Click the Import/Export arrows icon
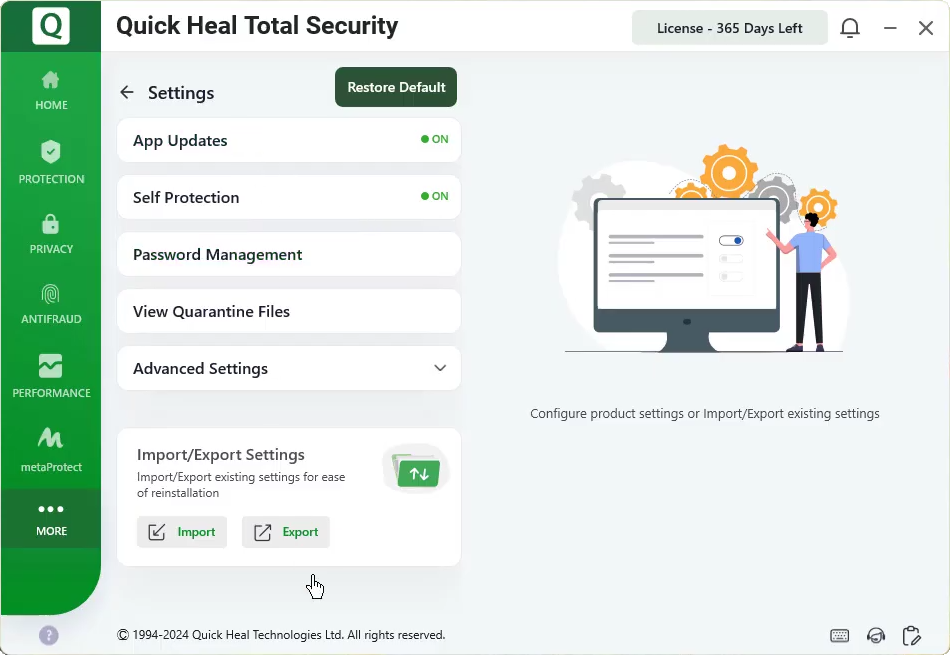 (x=415, y=469)
